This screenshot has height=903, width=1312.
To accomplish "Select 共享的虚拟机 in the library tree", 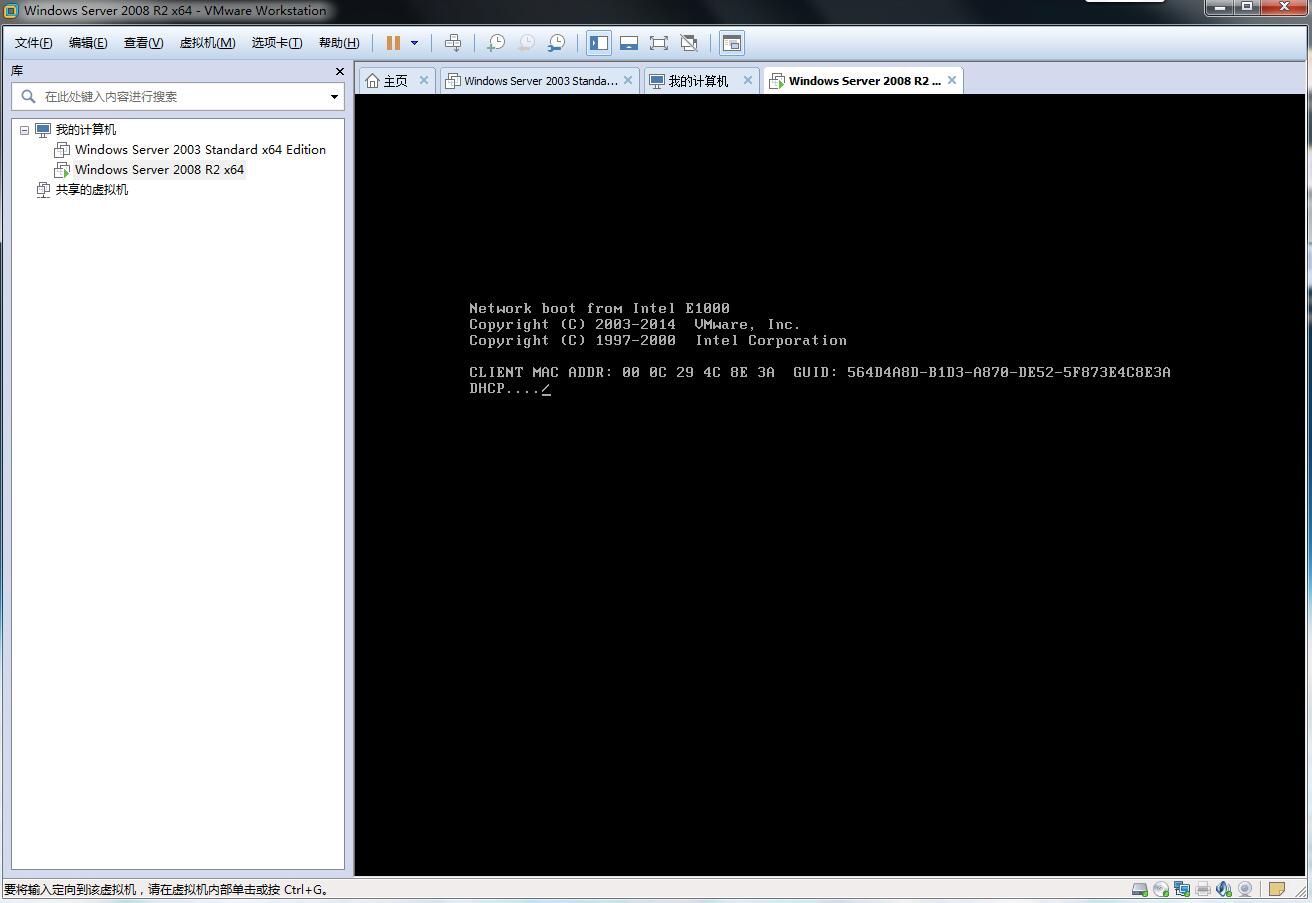I will pos(92,190).
